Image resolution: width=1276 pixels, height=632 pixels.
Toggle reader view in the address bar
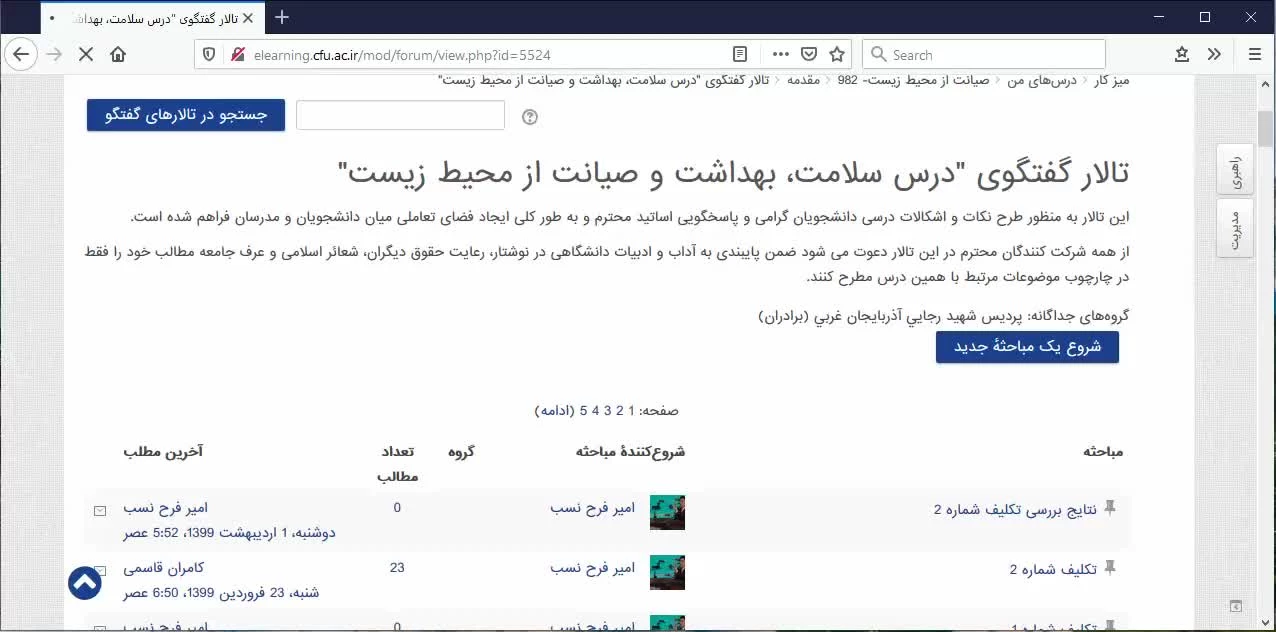coord(739,55)
